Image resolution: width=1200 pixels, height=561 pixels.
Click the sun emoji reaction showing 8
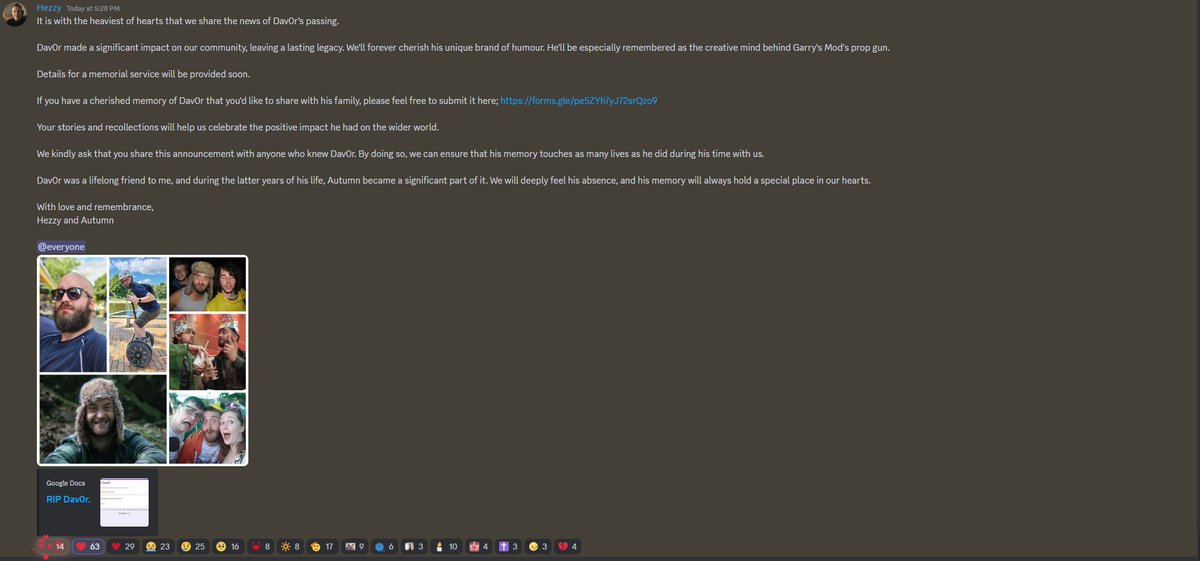click(291, 547)
